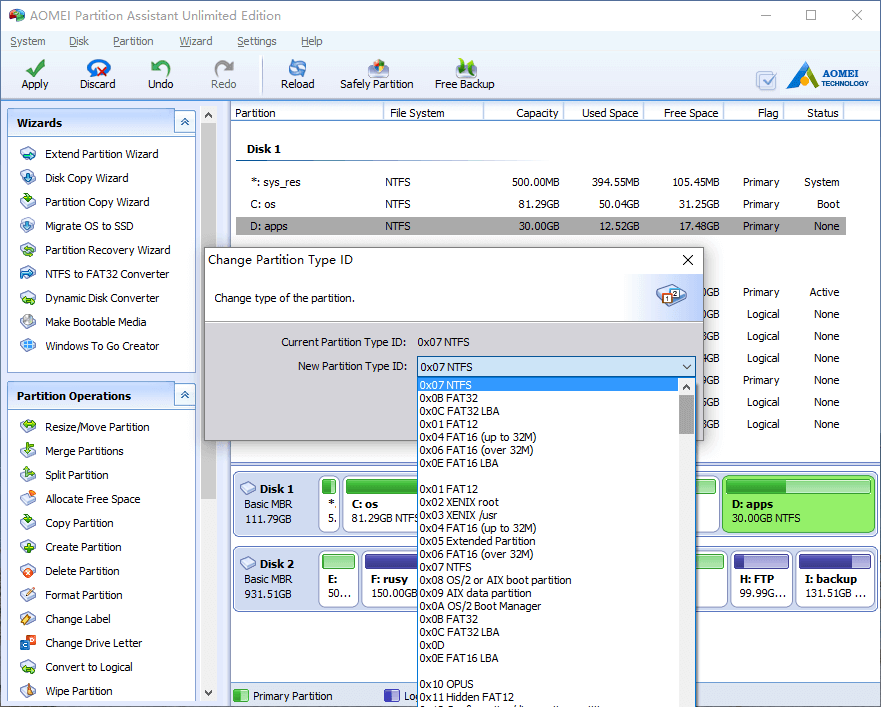881x707 pixels.
Task: Start Migrate OS to SSD
Action: coord(89,226)
